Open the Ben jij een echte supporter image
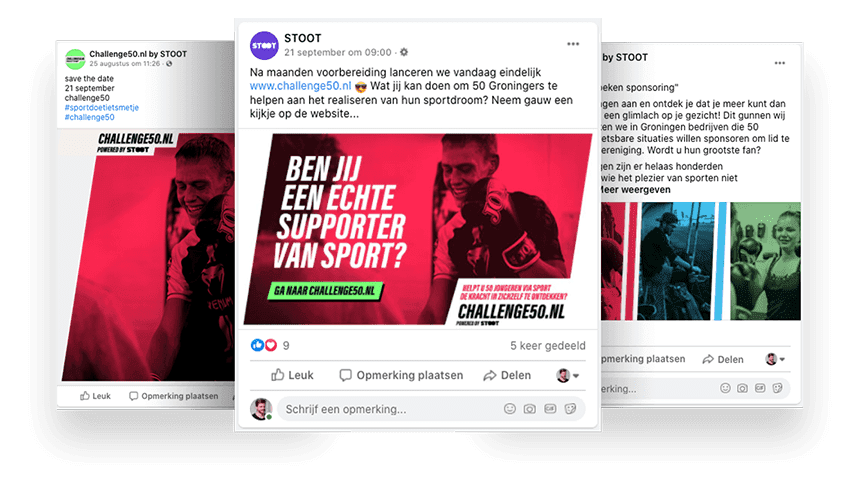Viewport: 860px width, 490px height. point(417,229)
